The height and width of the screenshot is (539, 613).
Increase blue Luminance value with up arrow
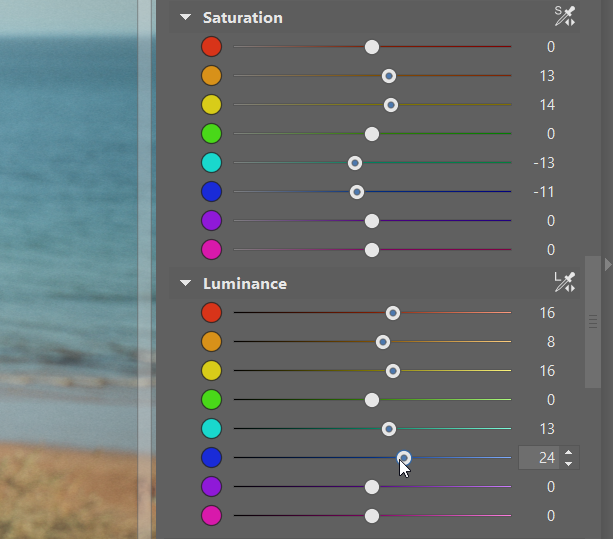point(569,453)
